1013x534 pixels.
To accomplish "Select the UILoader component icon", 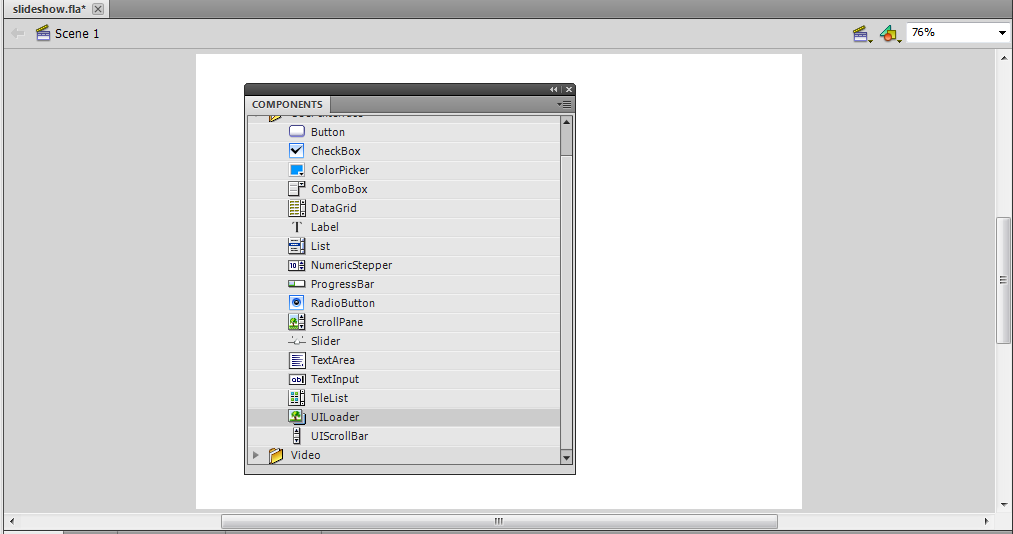I will [x=297, y=417].
